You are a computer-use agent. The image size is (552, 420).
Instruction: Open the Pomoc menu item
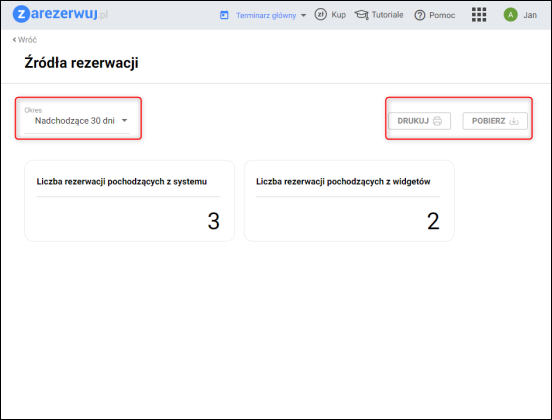(x=442, y=15)
